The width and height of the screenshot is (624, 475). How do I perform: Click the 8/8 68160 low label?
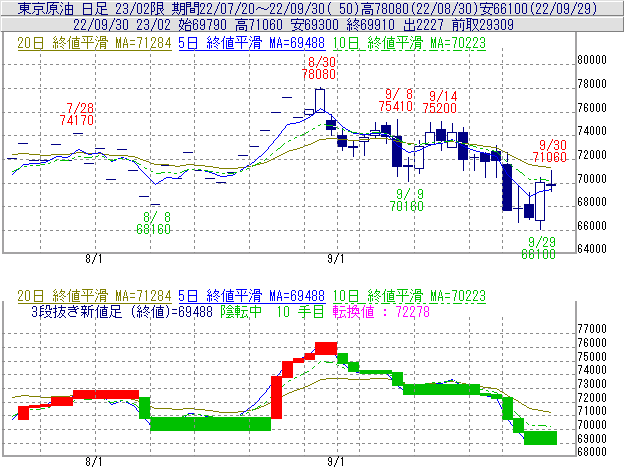(x=154, y=223)
